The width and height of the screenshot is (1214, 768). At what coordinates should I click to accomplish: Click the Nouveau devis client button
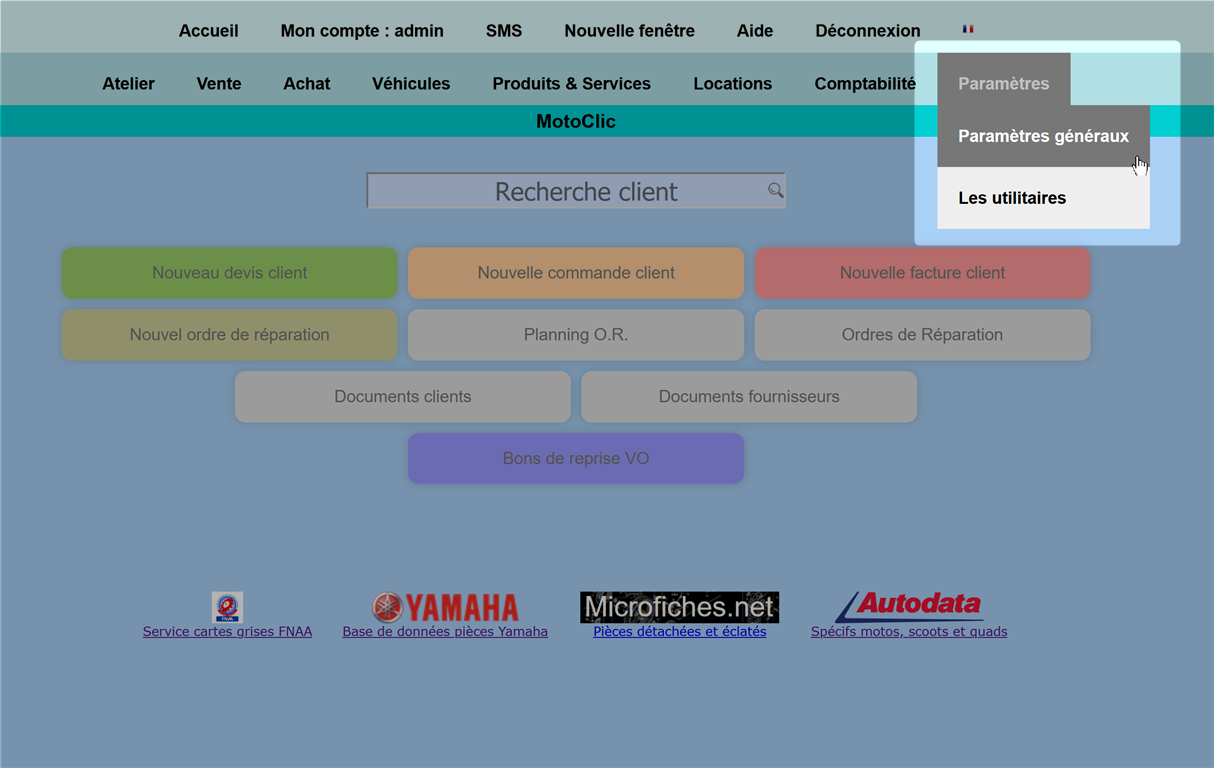point(230,273)
